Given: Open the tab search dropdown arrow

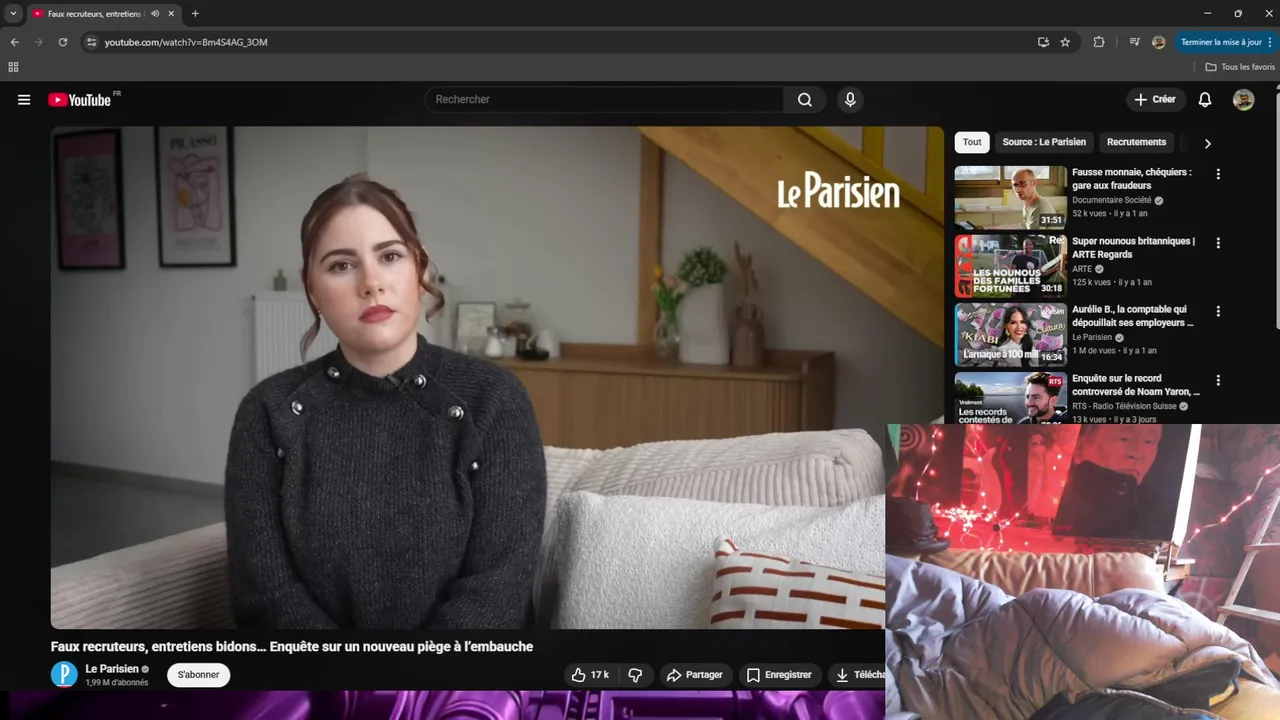Looking at the screenshot, I should pyautogui.click(x=13, y=14).
